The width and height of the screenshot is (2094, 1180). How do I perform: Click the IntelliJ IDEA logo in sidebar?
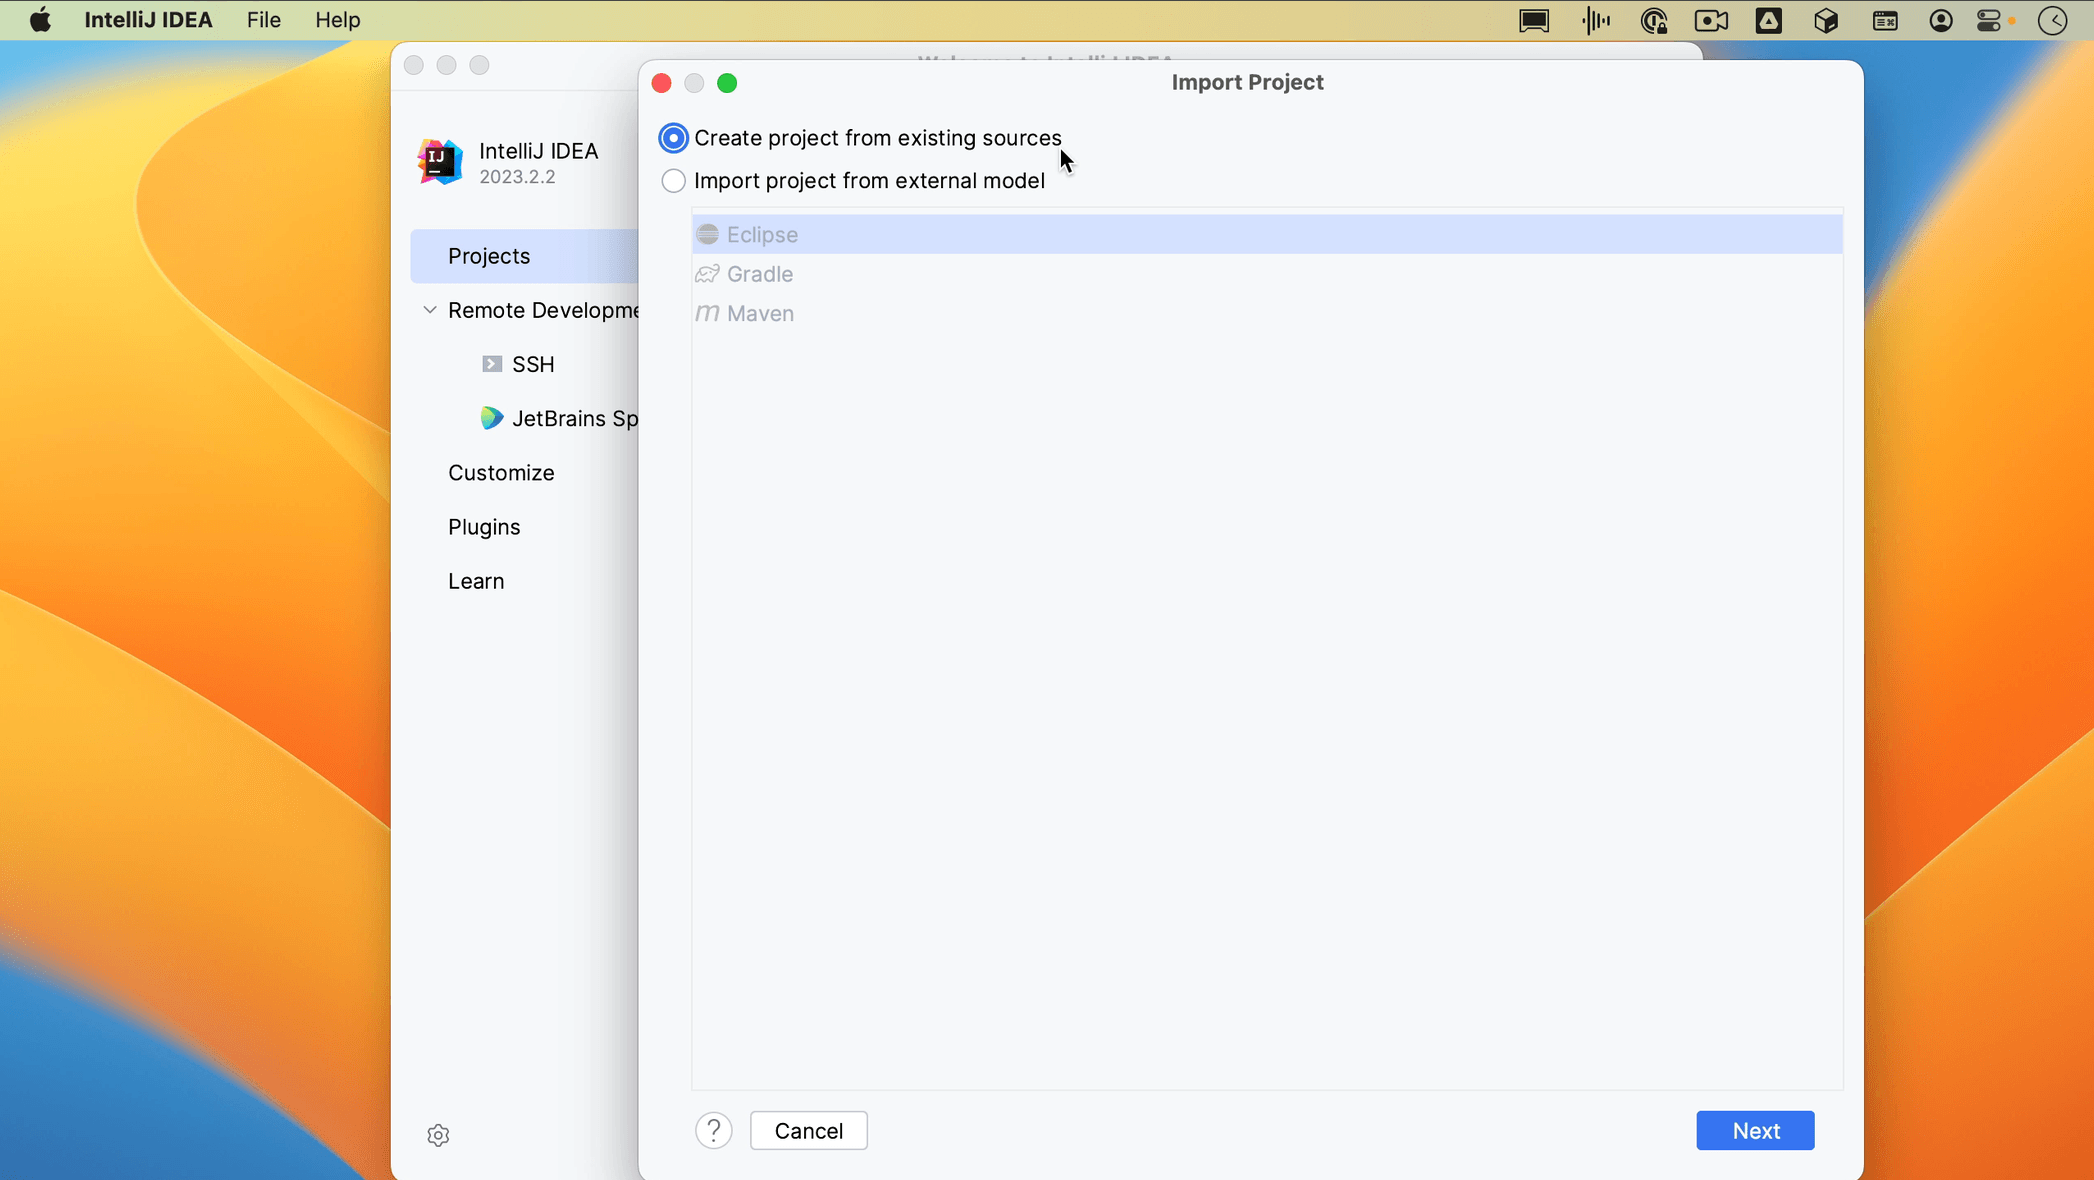click(438, 162)
